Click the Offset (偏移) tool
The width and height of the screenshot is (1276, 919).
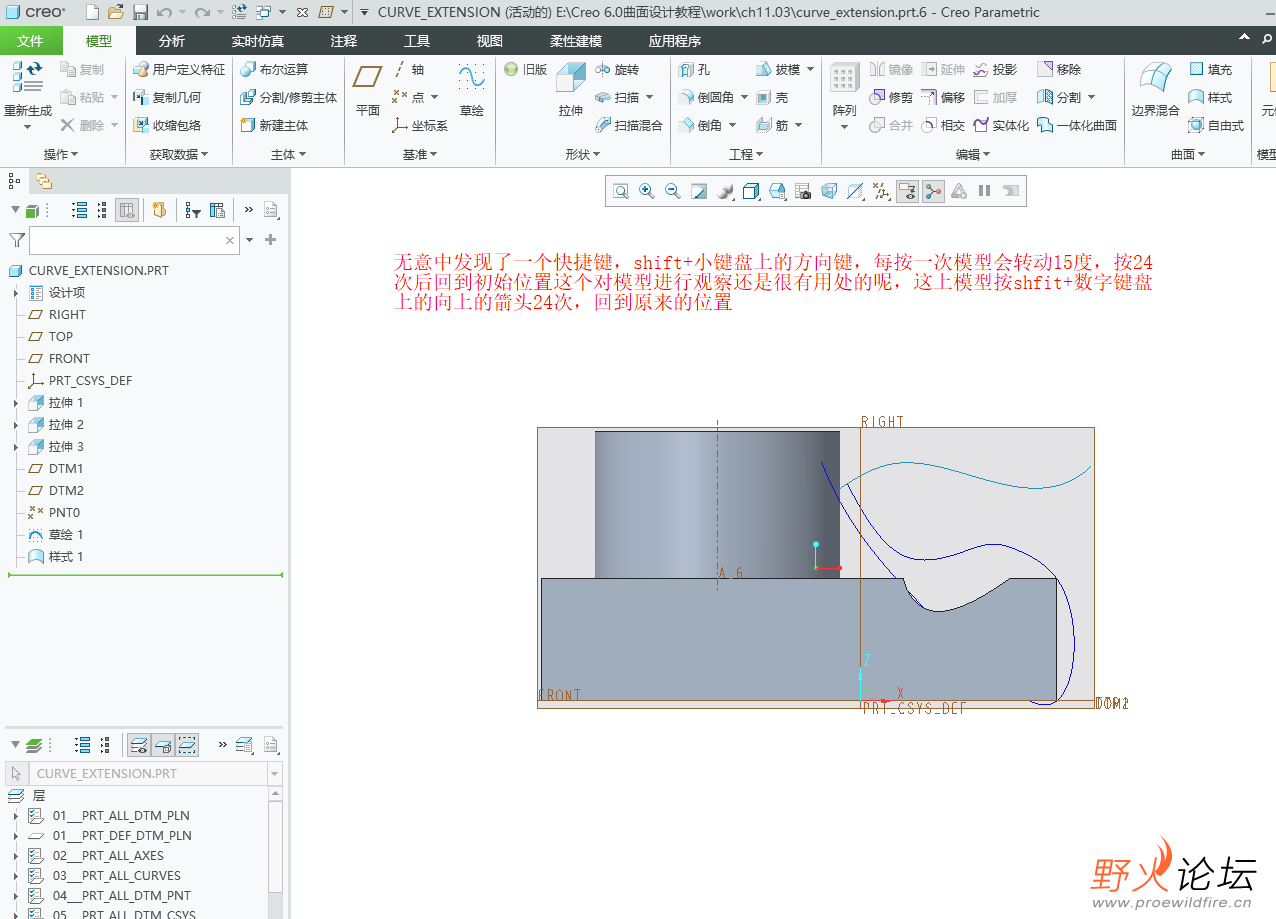943,98
